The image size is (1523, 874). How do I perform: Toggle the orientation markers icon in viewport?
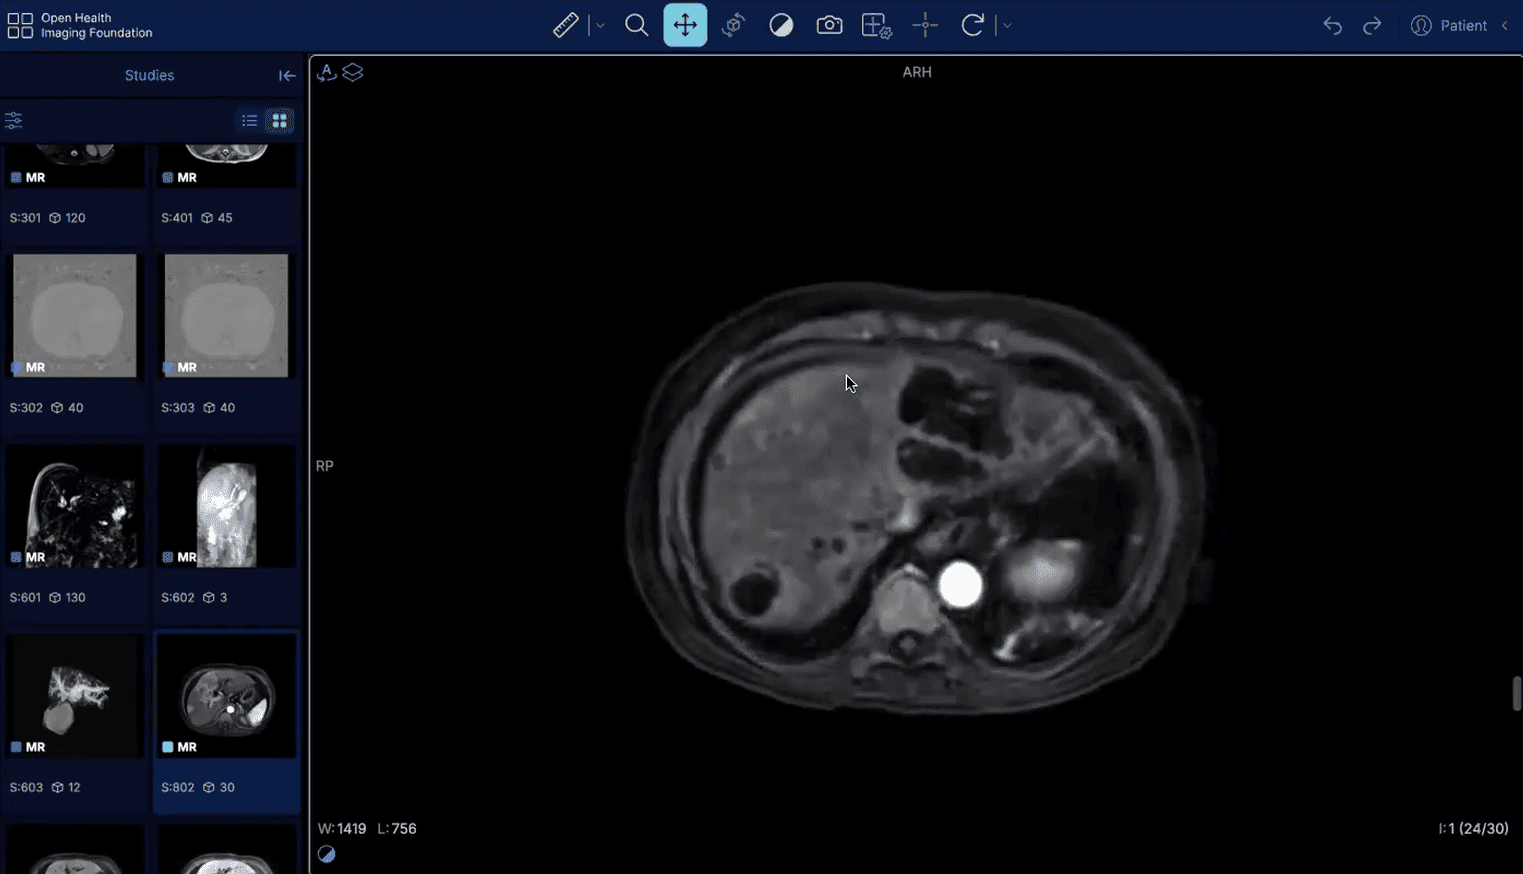[326, 72]
